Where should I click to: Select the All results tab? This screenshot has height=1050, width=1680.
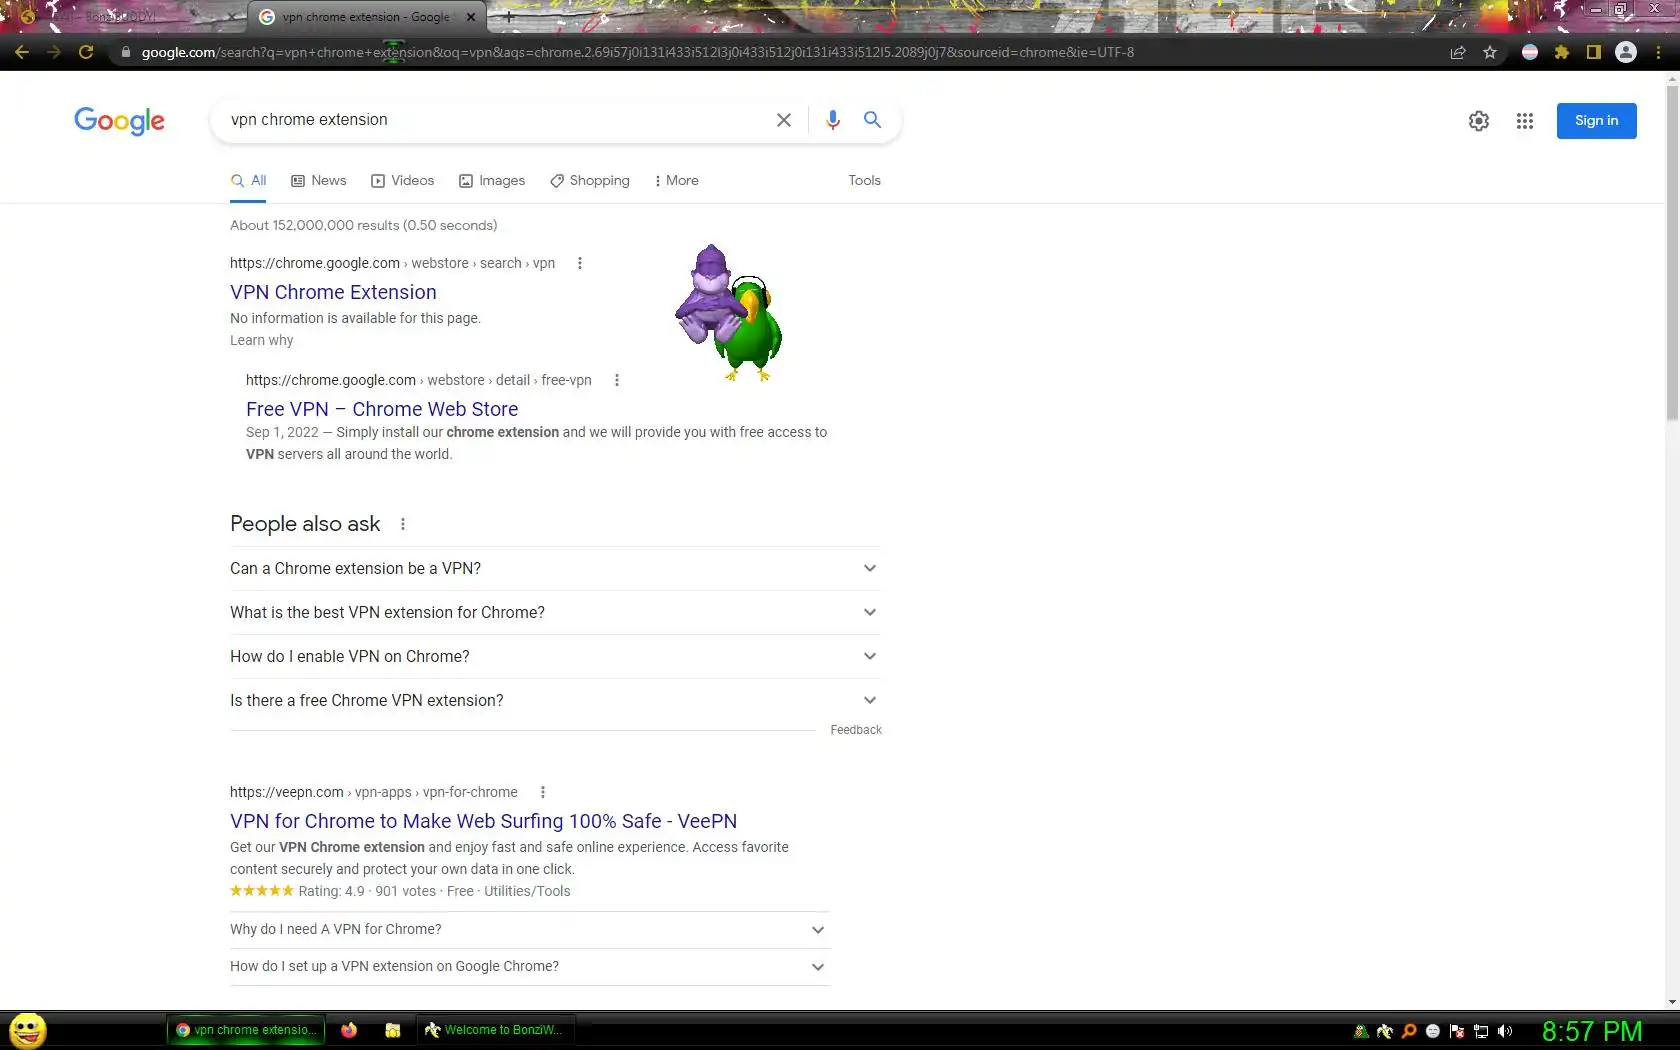248,181
